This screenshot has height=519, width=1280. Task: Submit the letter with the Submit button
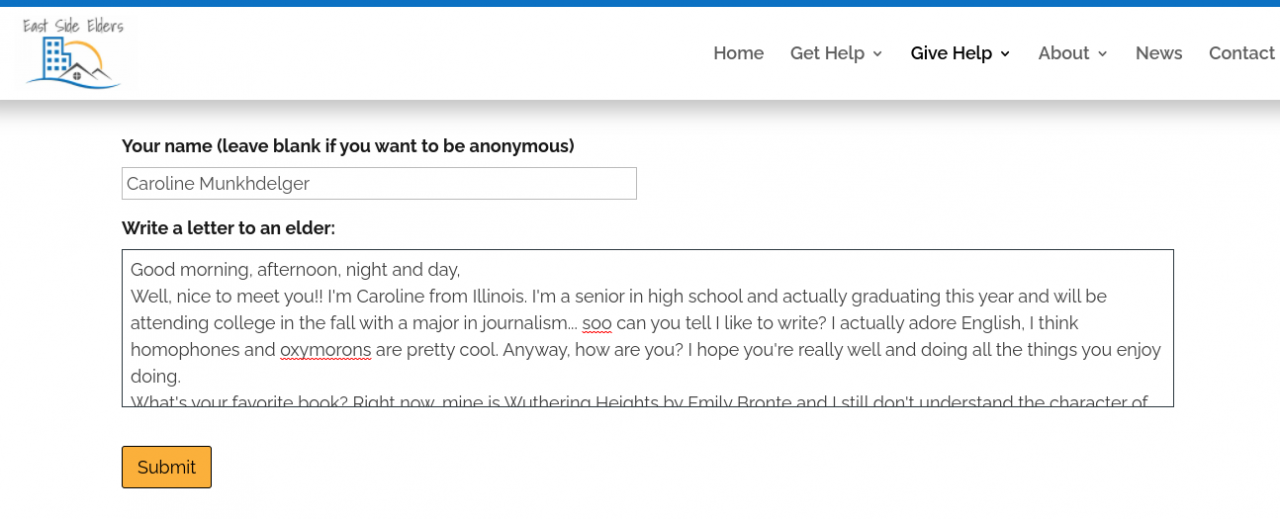point(167,467)
